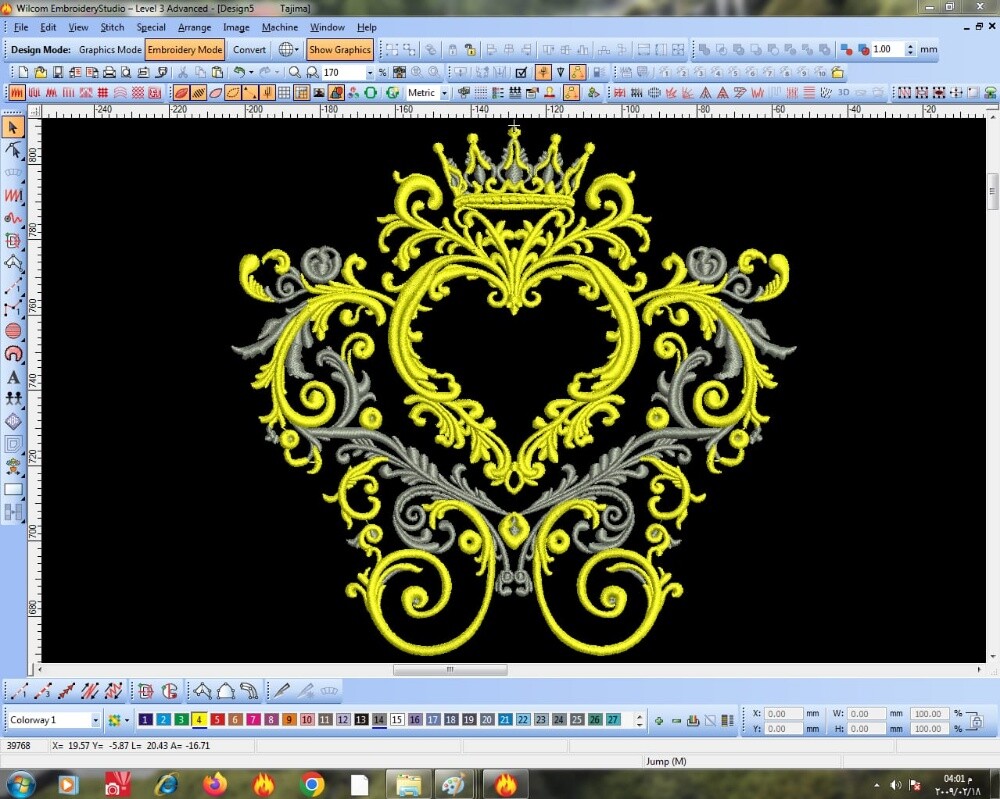Toggle the orange leaf stitch view icon
This screenshot has width=1000, height=799.
182,93
